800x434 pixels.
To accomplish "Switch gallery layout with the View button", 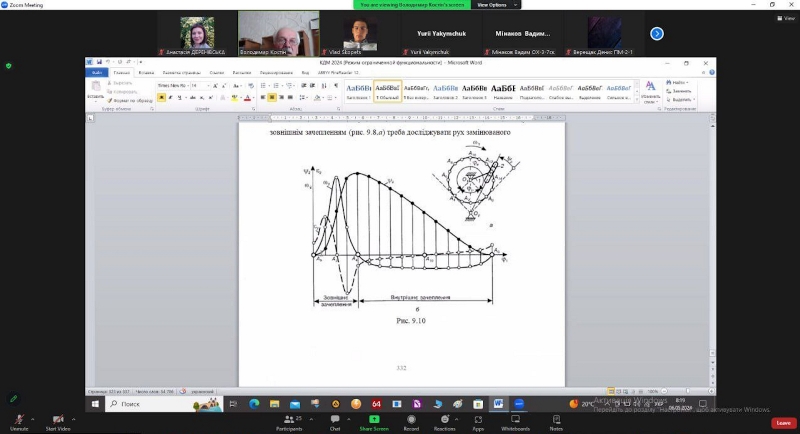I will coord(784,18).
